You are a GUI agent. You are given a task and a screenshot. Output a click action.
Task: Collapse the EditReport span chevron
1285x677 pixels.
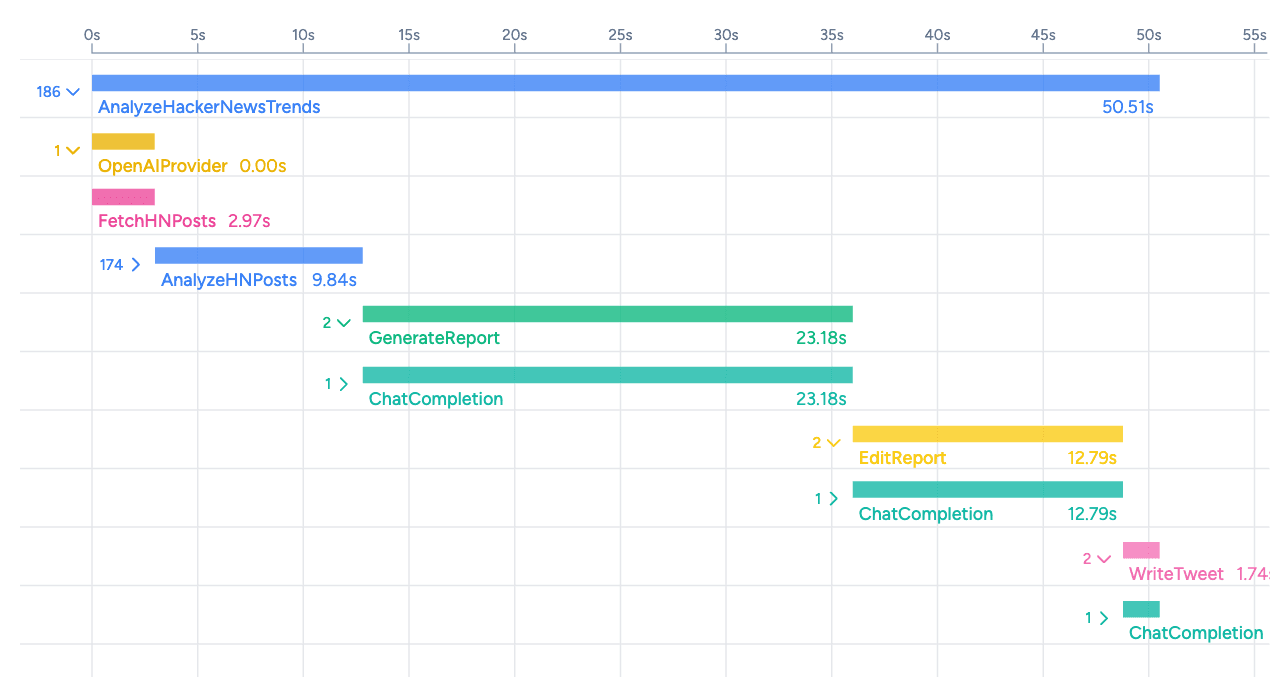pyautogui.click(x=833, y=443)
